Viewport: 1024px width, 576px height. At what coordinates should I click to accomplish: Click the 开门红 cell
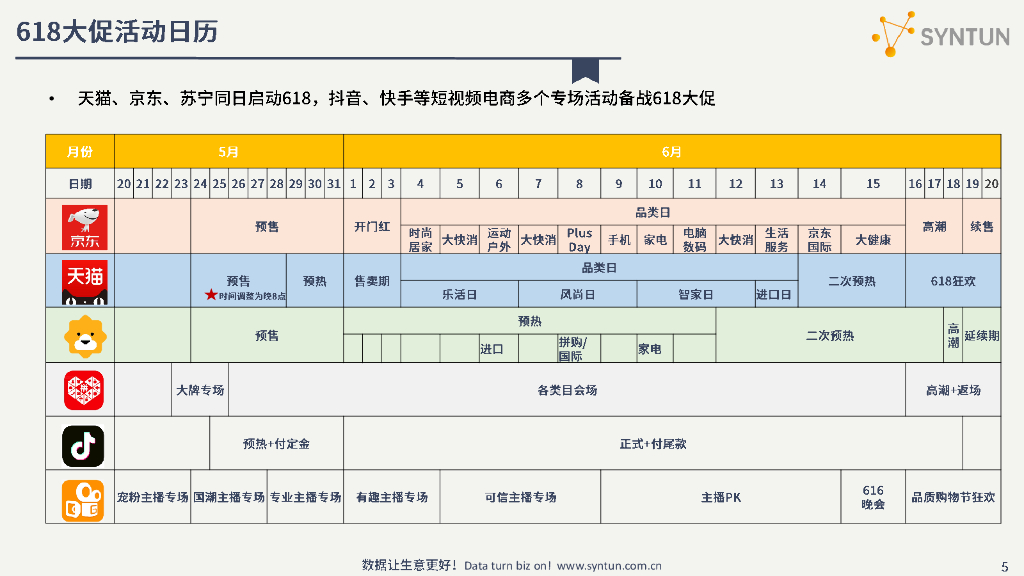click(x=372, y=227)
